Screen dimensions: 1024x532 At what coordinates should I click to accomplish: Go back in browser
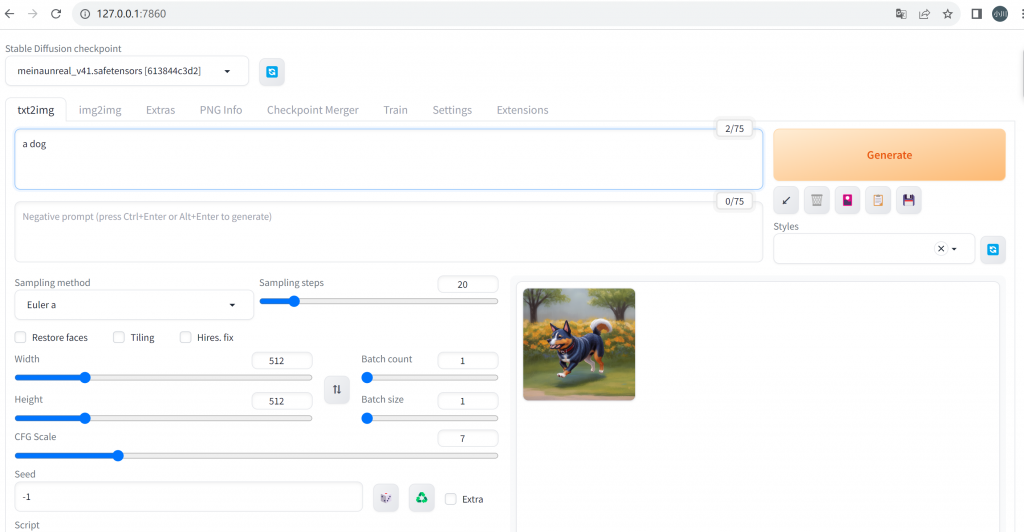click(x=10, y=14)
